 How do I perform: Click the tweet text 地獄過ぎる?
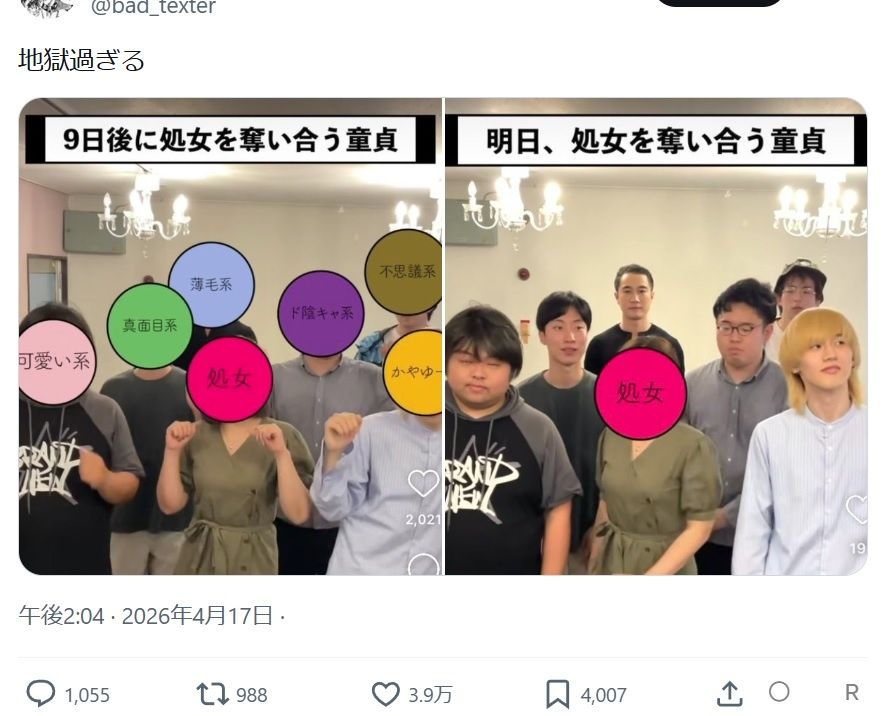[82, 60]
